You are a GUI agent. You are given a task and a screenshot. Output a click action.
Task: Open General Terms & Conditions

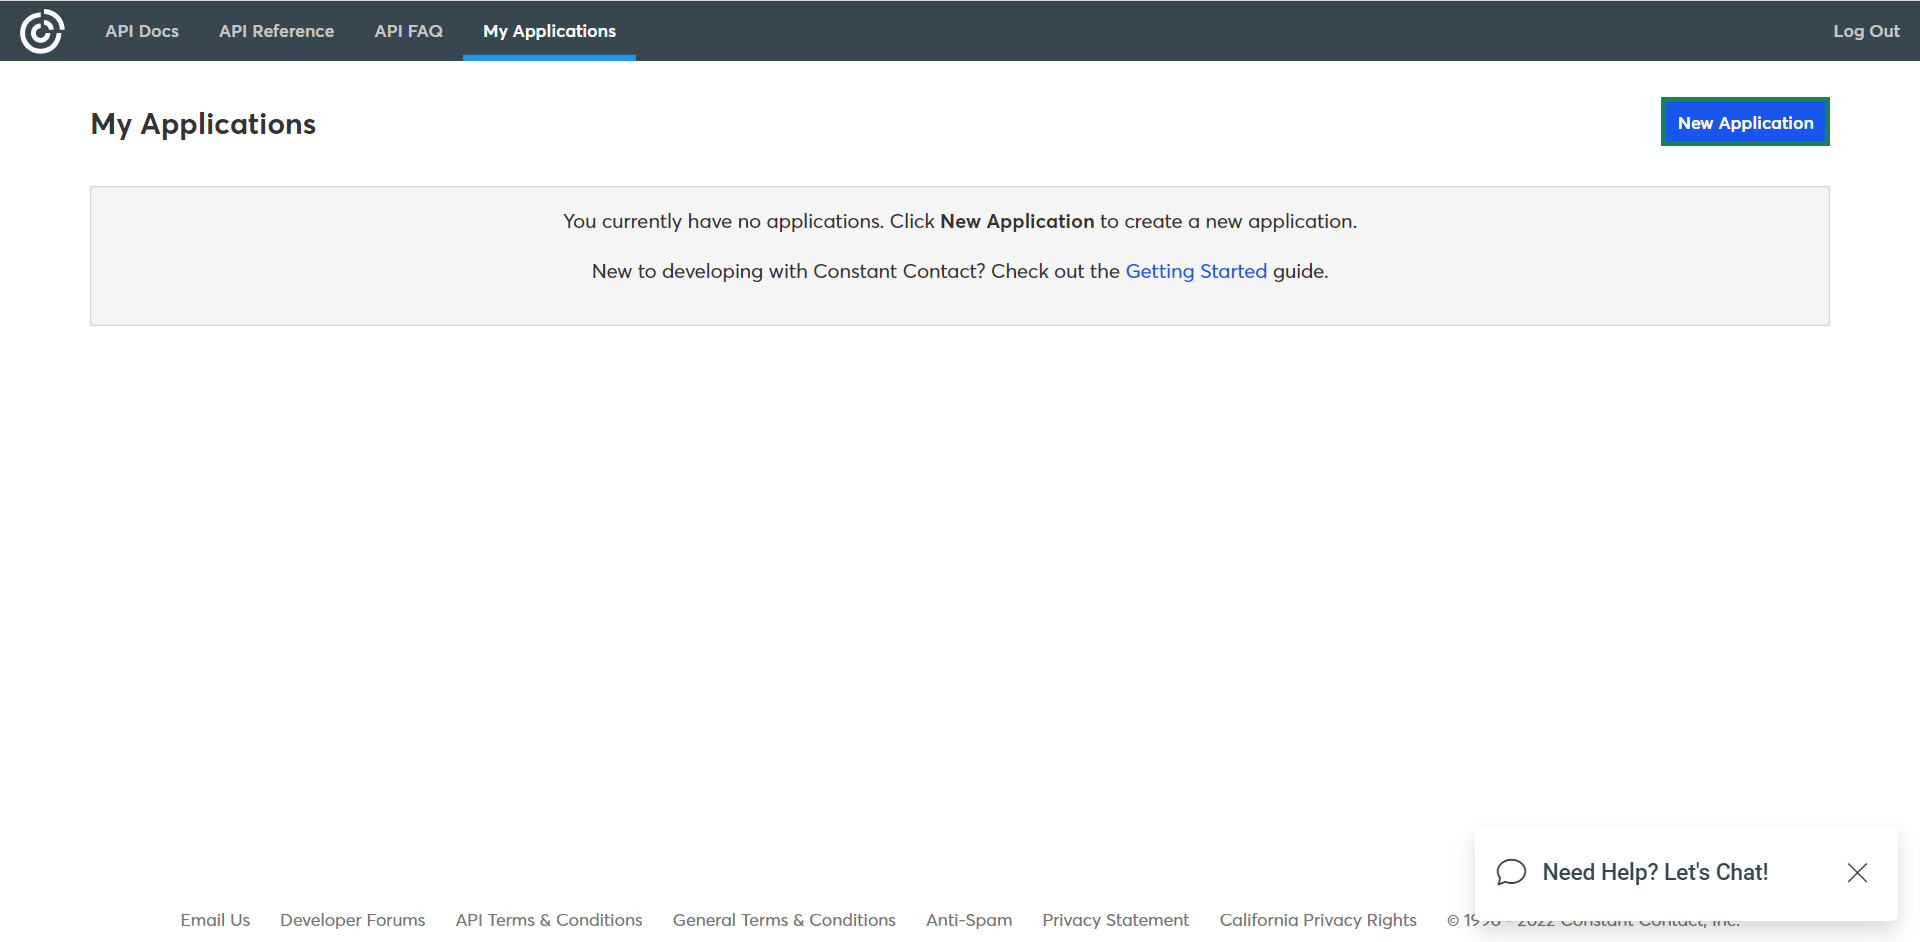[x=783, y=920]
